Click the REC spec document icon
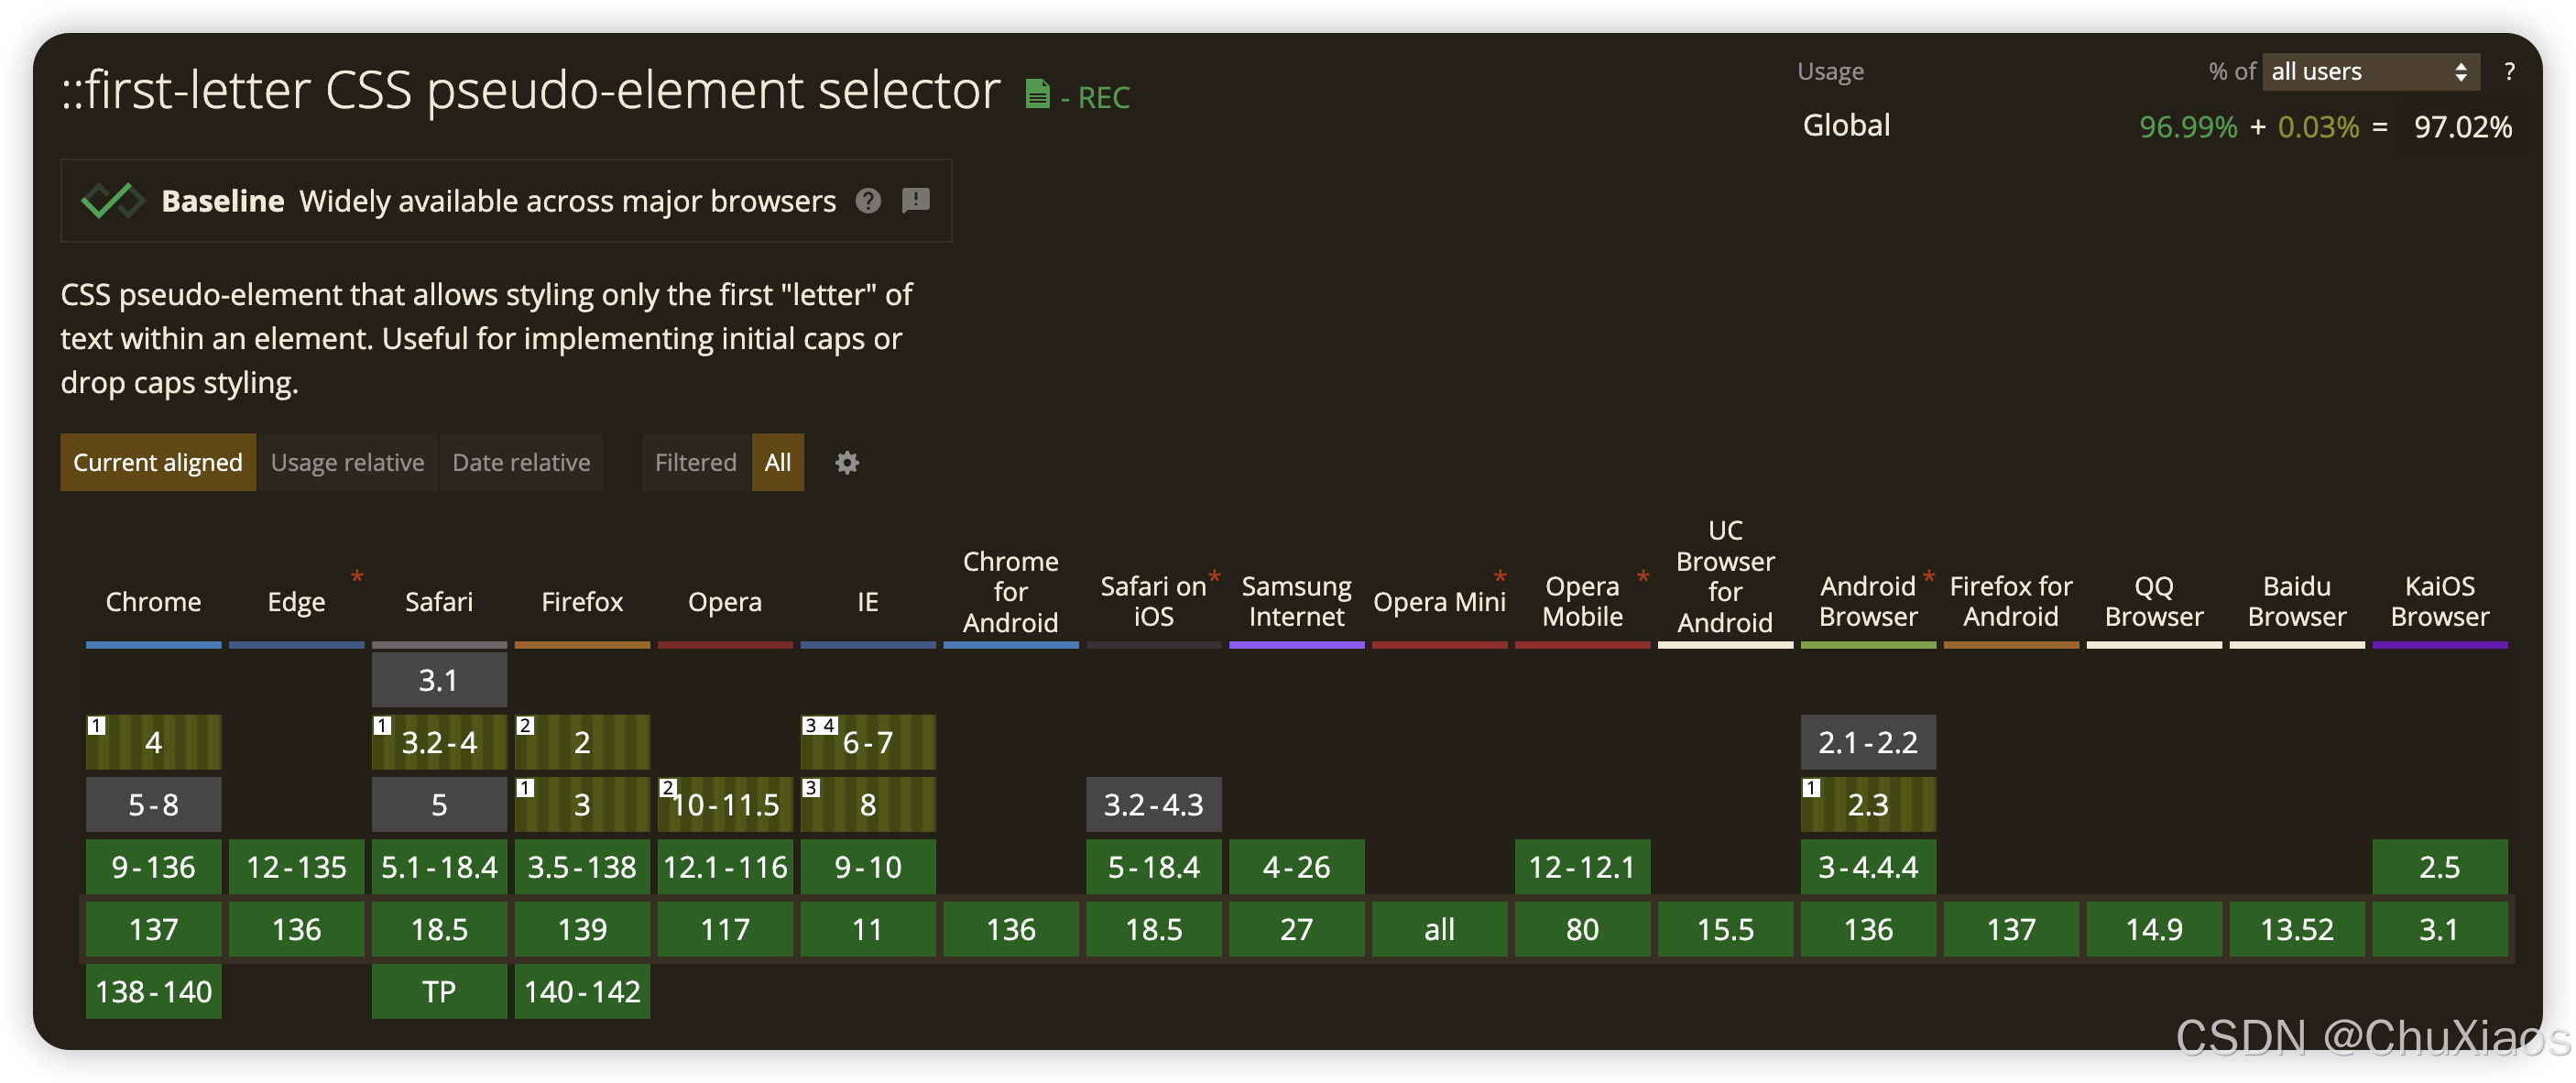 1037,95
